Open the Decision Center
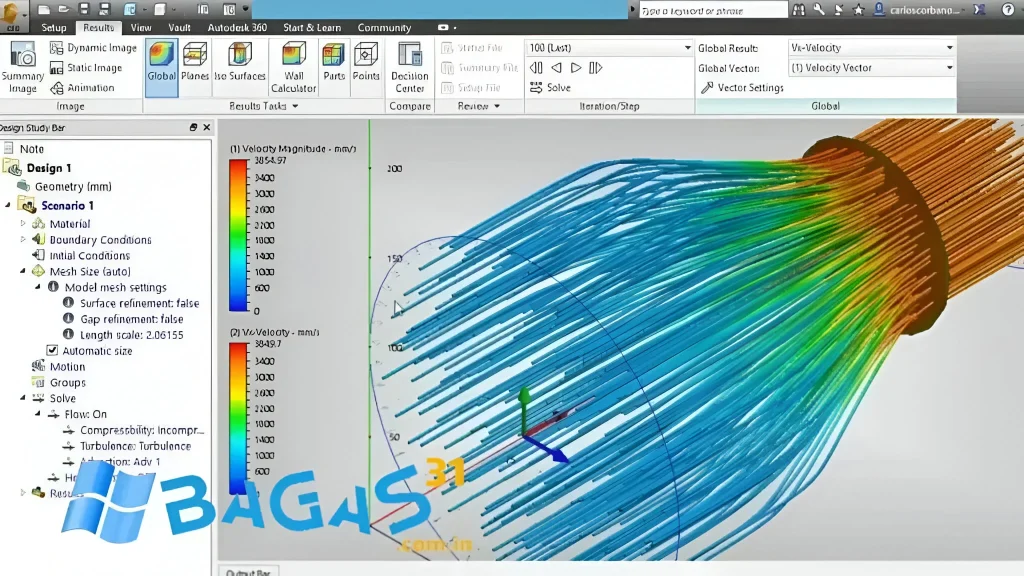The image size is (1024, 576). 409,67
